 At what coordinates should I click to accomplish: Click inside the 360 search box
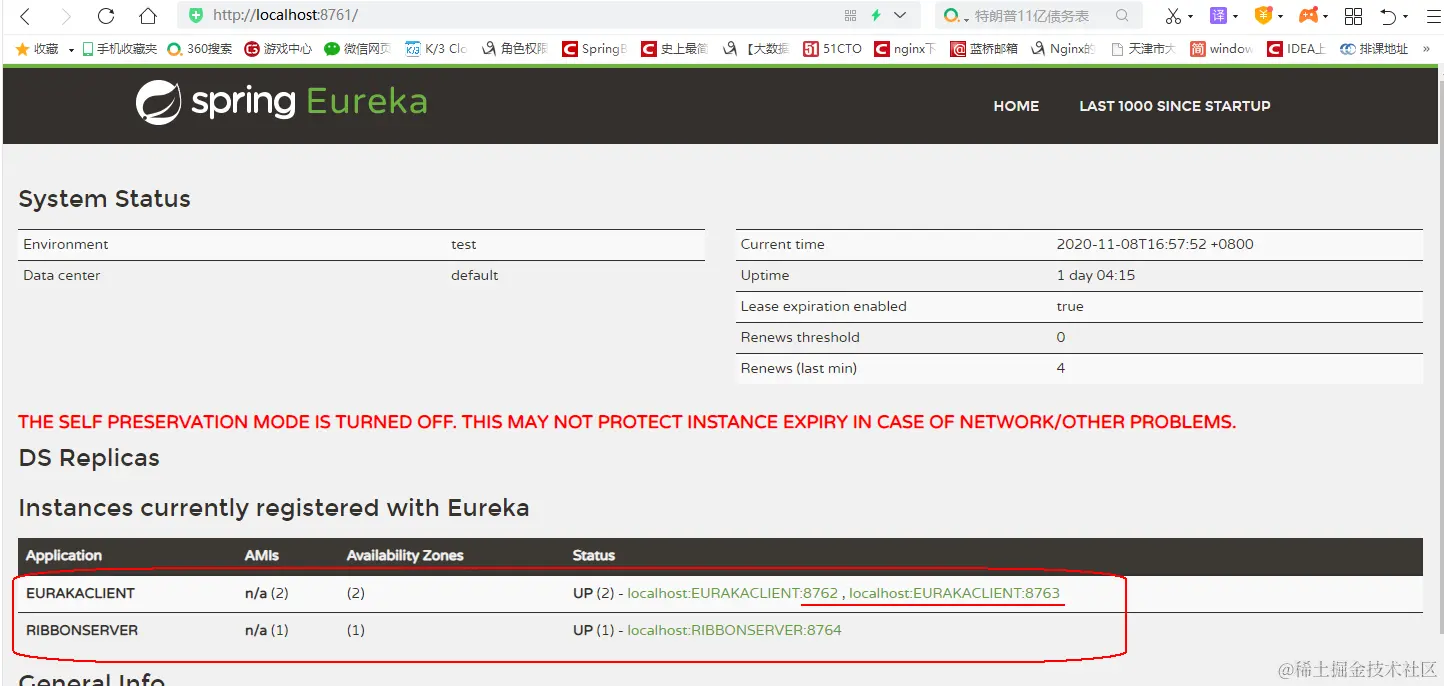click(1040, 16)
